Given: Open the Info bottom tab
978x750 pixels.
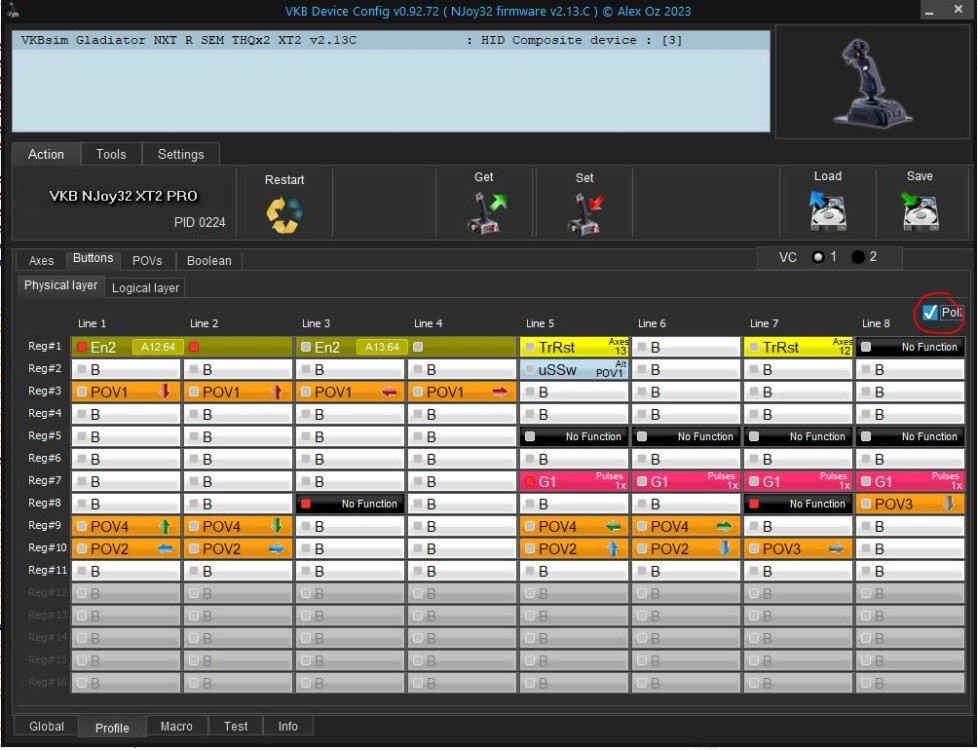Looking at the screenshot, I should coord(288,726).
